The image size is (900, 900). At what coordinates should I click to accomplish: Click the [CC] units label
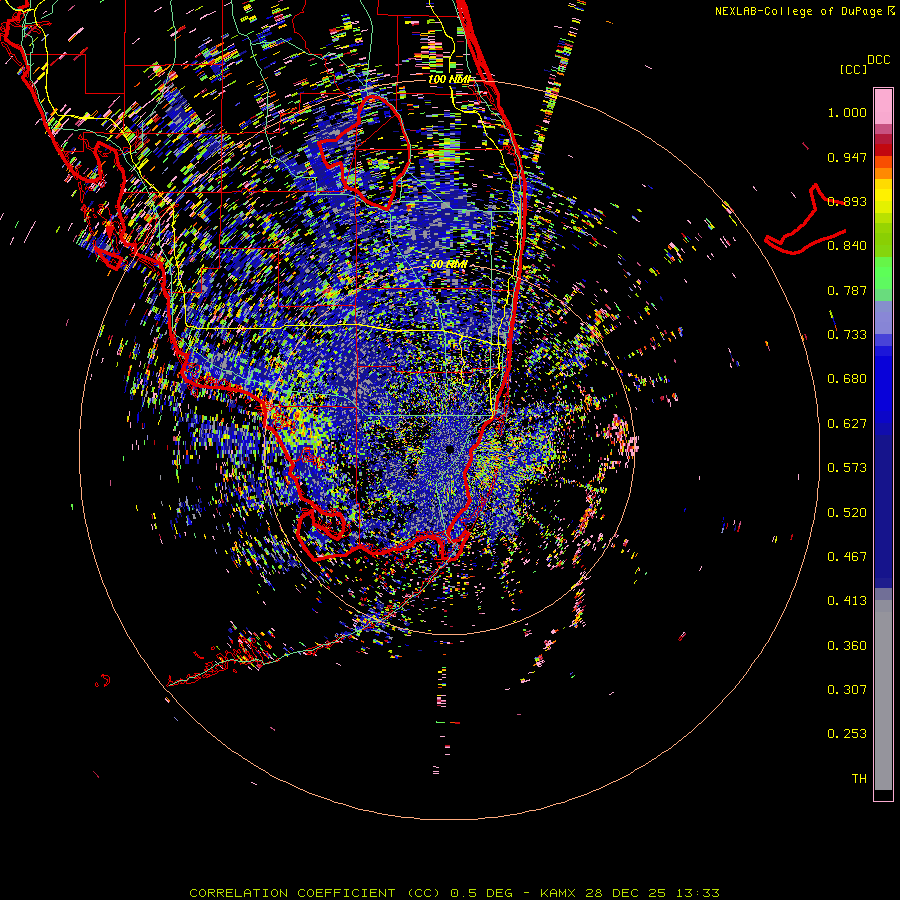pyautogui.click(x=853, y=69)
